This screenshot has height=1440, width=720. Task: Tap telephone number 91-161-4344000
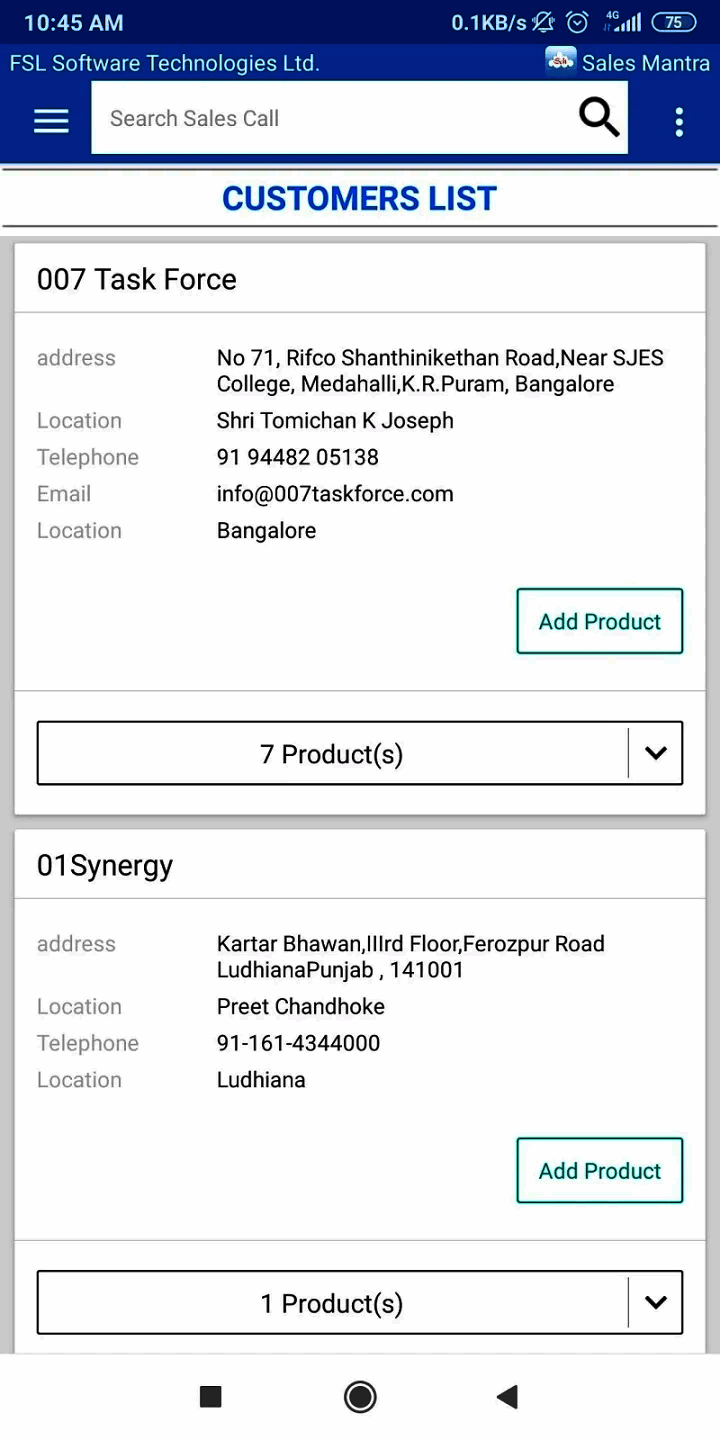coord(298,1043)
